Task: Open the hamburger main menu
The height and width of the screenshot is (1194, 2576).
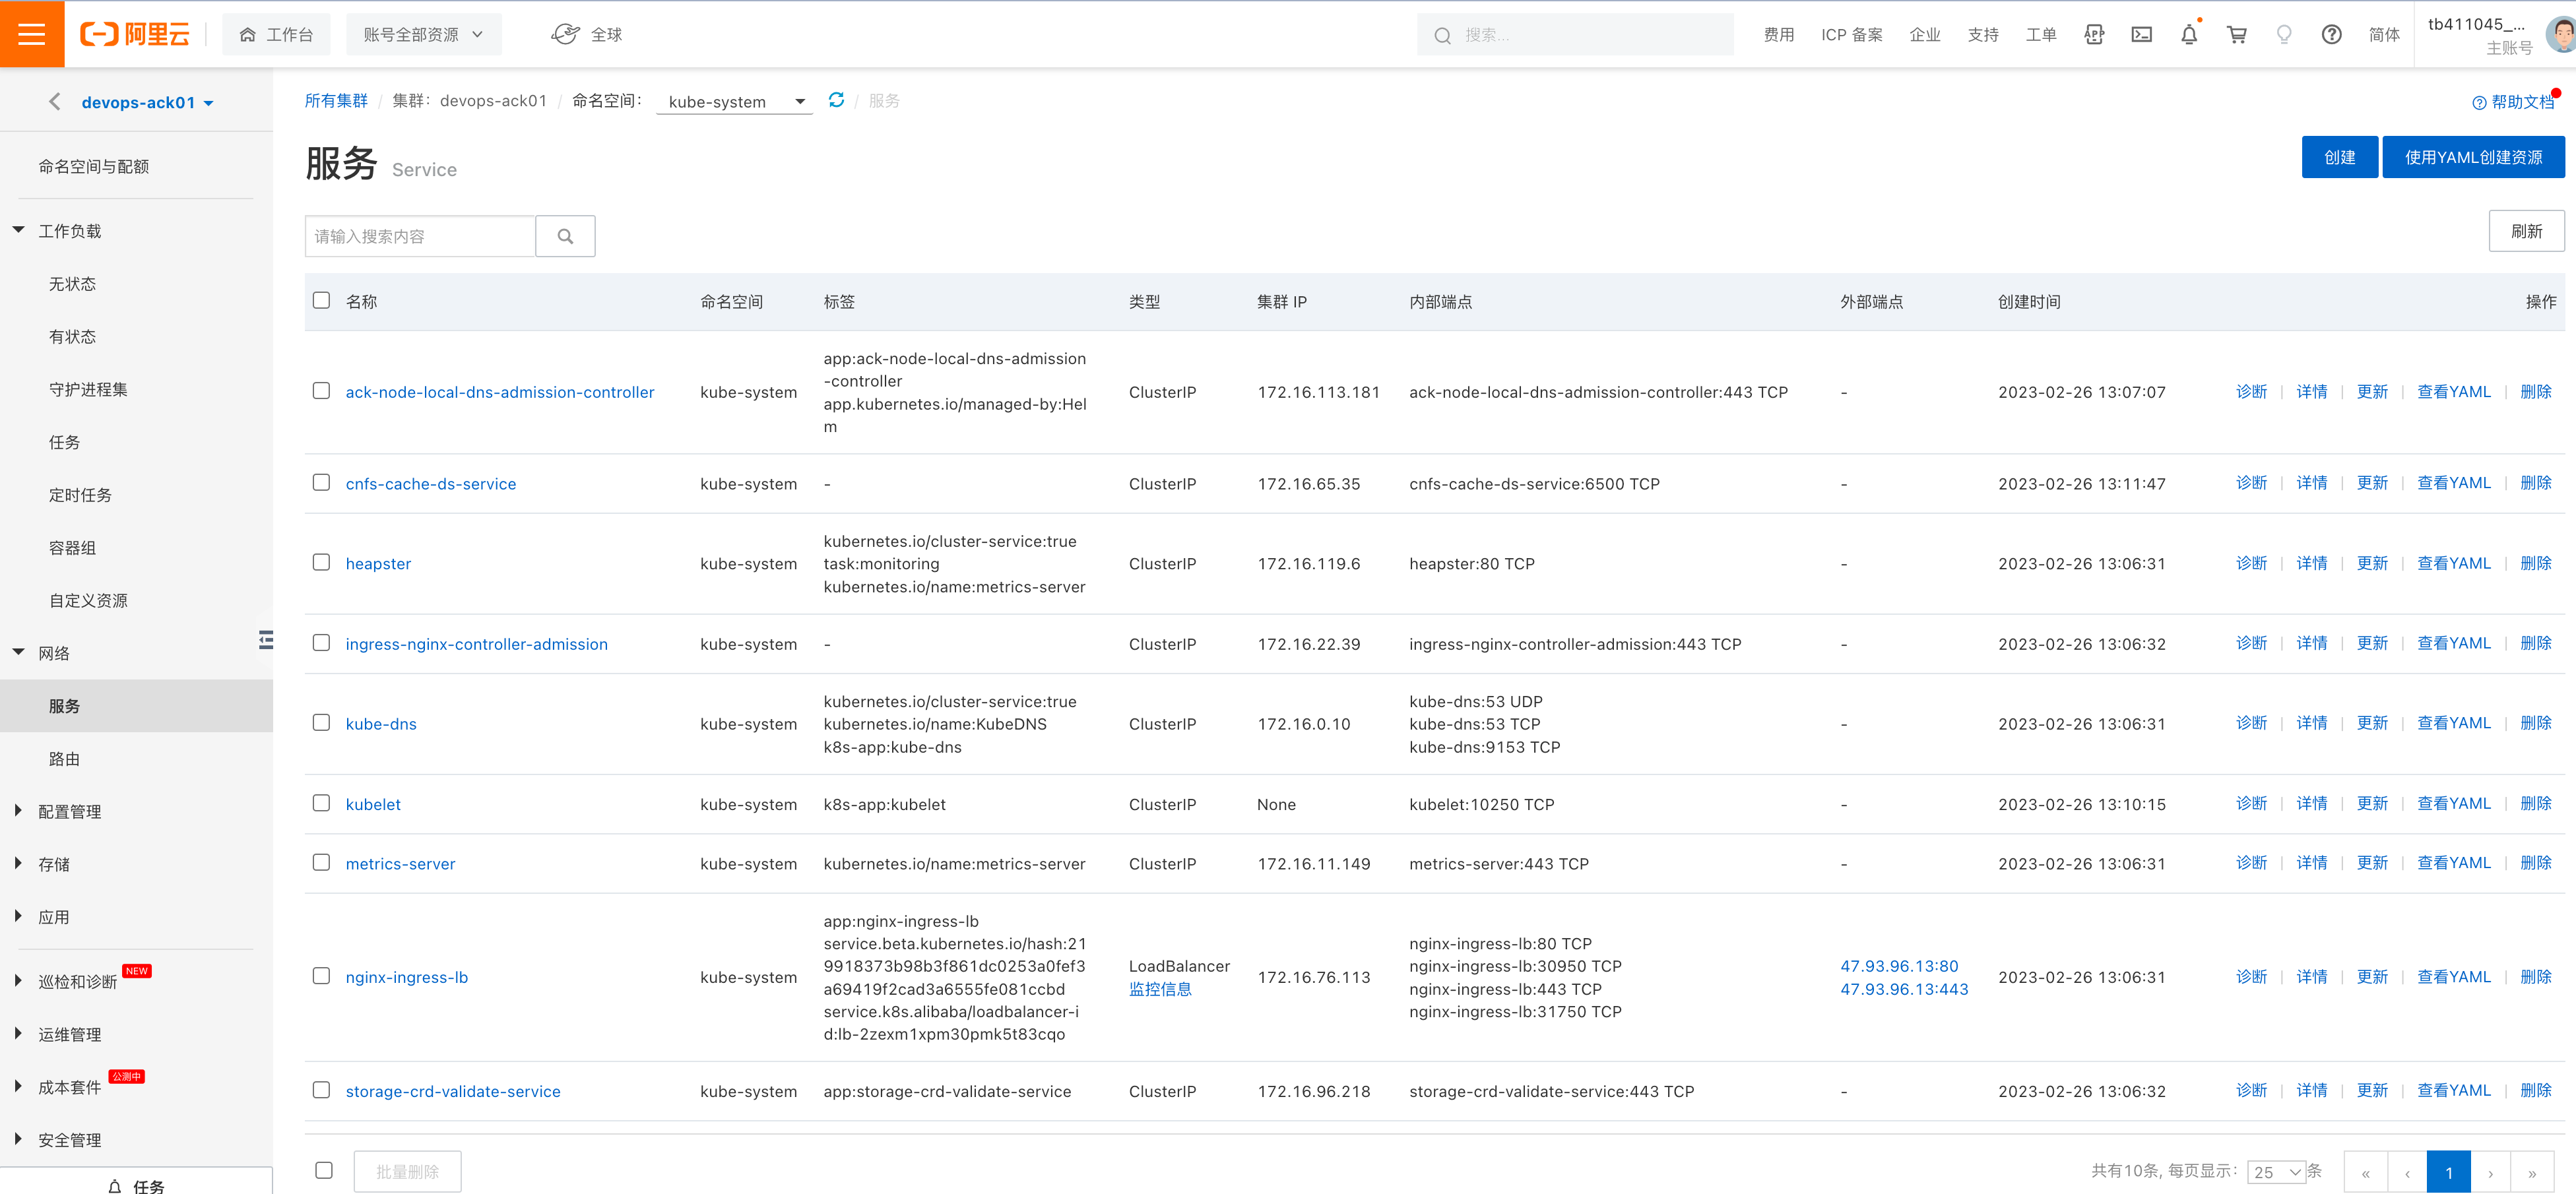Action: coord(32,34)
